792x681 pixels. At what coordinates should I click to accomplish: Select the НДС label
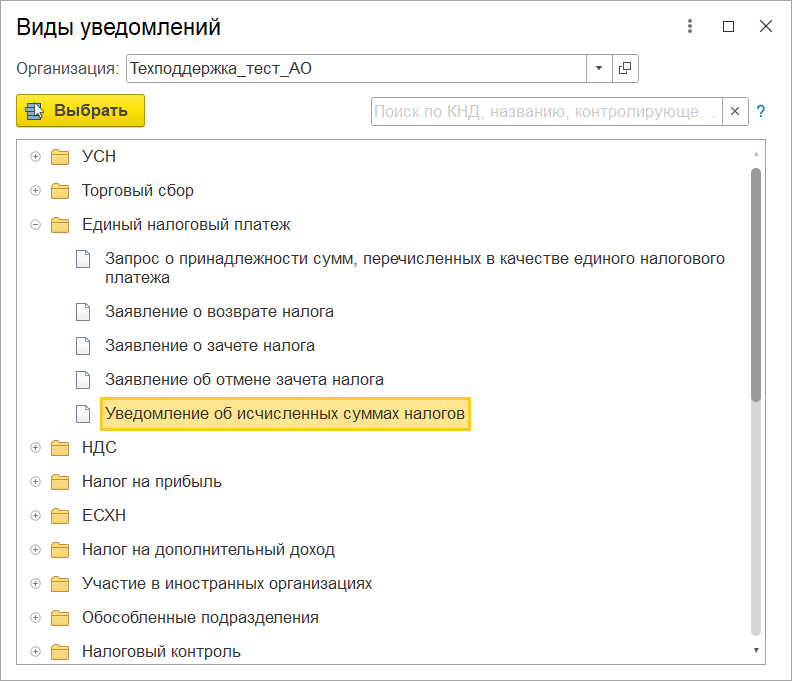pos(100,448)
